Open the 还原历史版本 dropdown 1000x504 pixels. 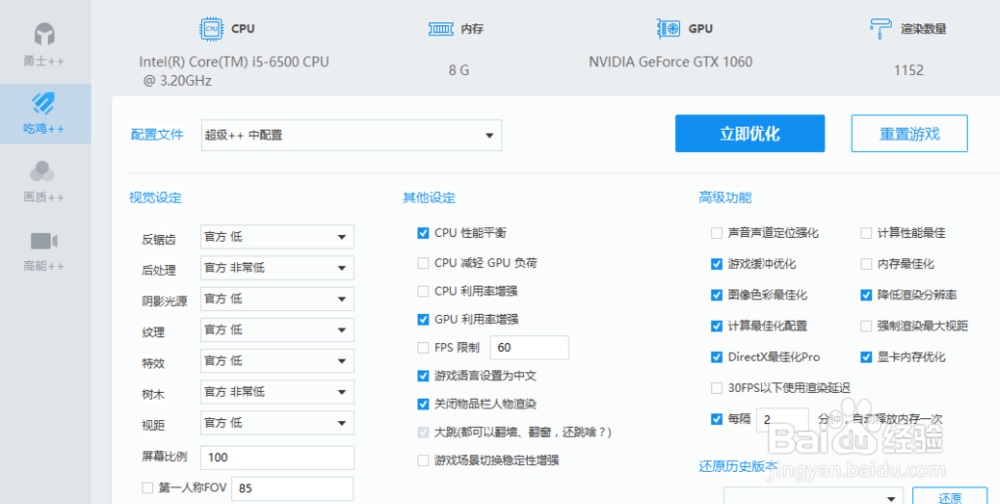coord(814,496)
